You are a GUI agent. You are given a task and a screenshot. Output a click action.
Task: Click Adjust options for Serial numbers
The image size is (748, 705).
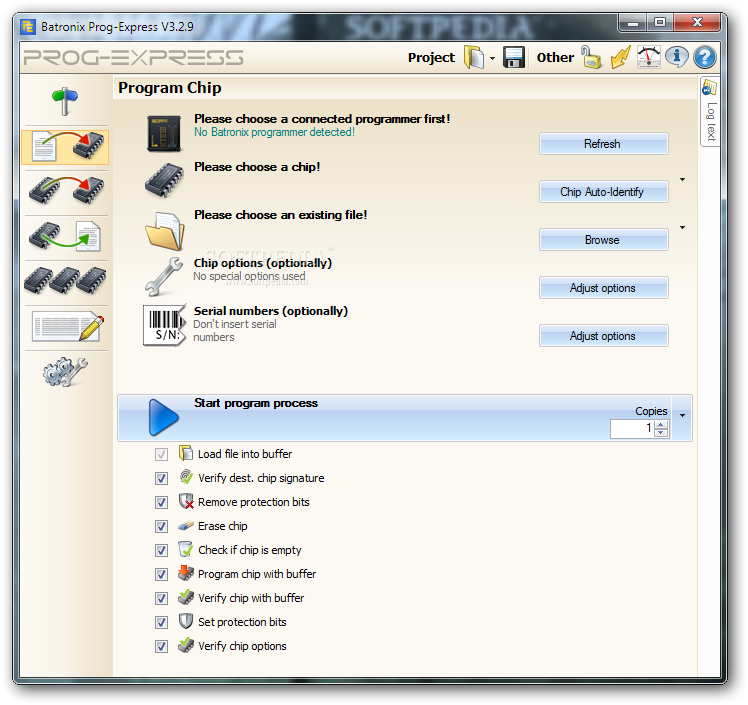pos(603,336)
